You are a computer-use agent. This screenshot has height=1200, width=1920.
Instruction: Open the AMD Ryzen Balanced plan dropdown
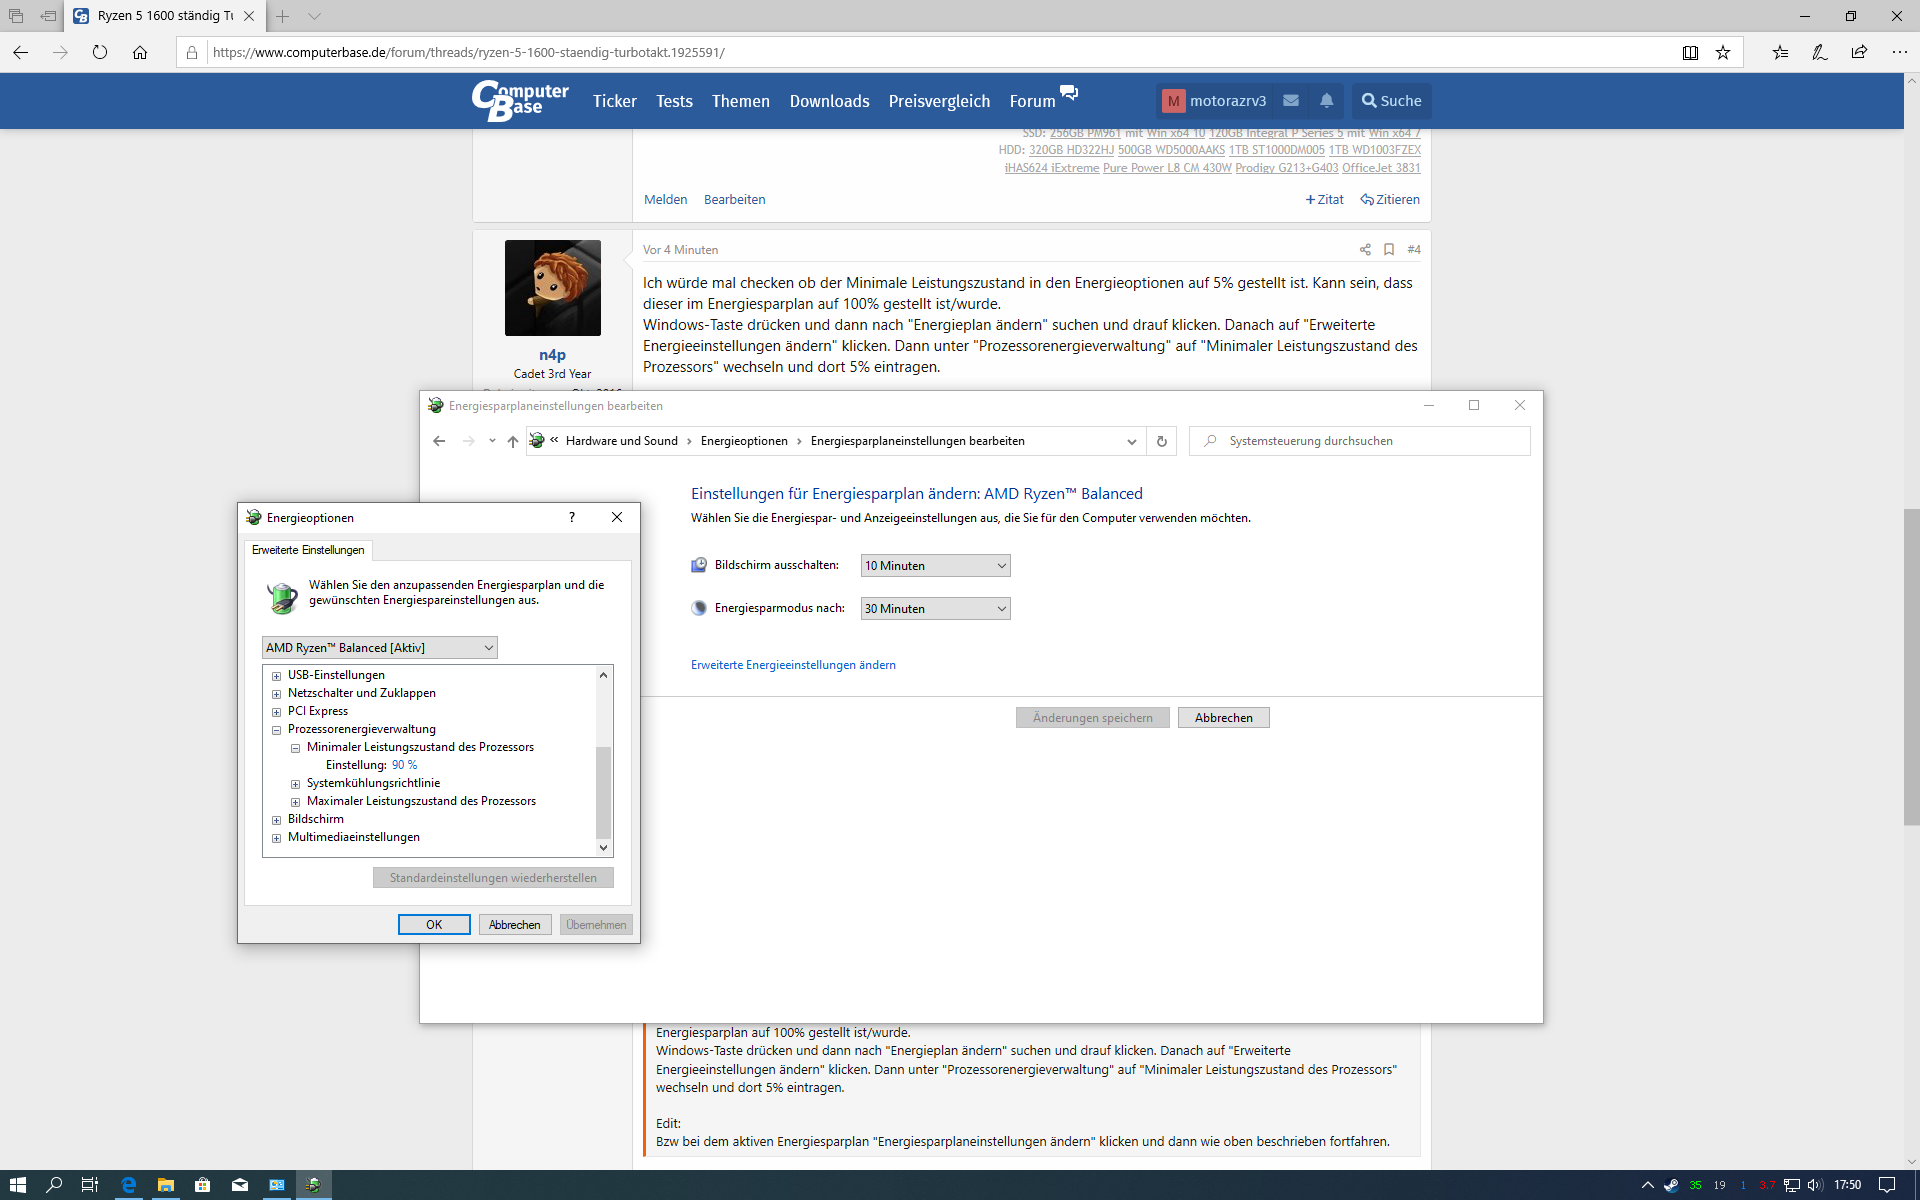pos(380,648)
